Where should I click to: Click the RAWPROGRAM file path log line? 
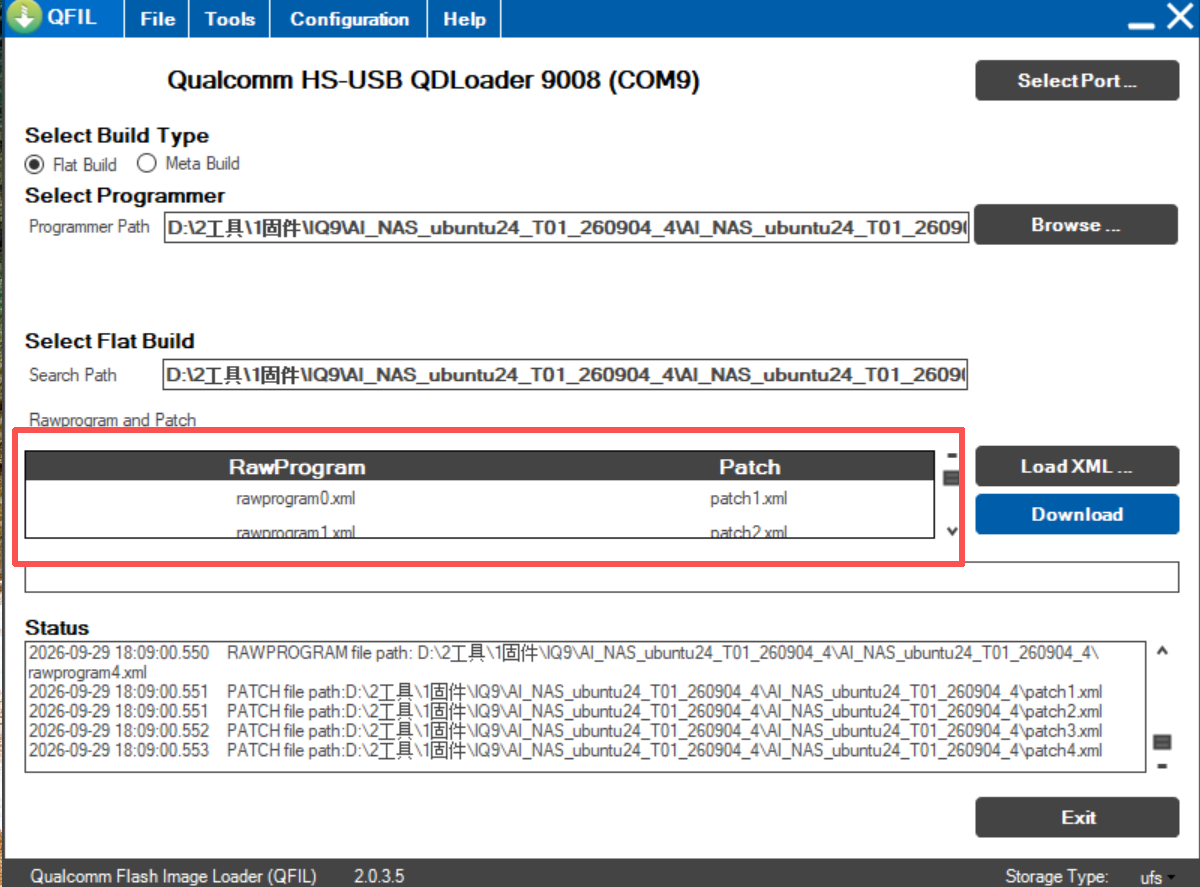pos(565,662)
